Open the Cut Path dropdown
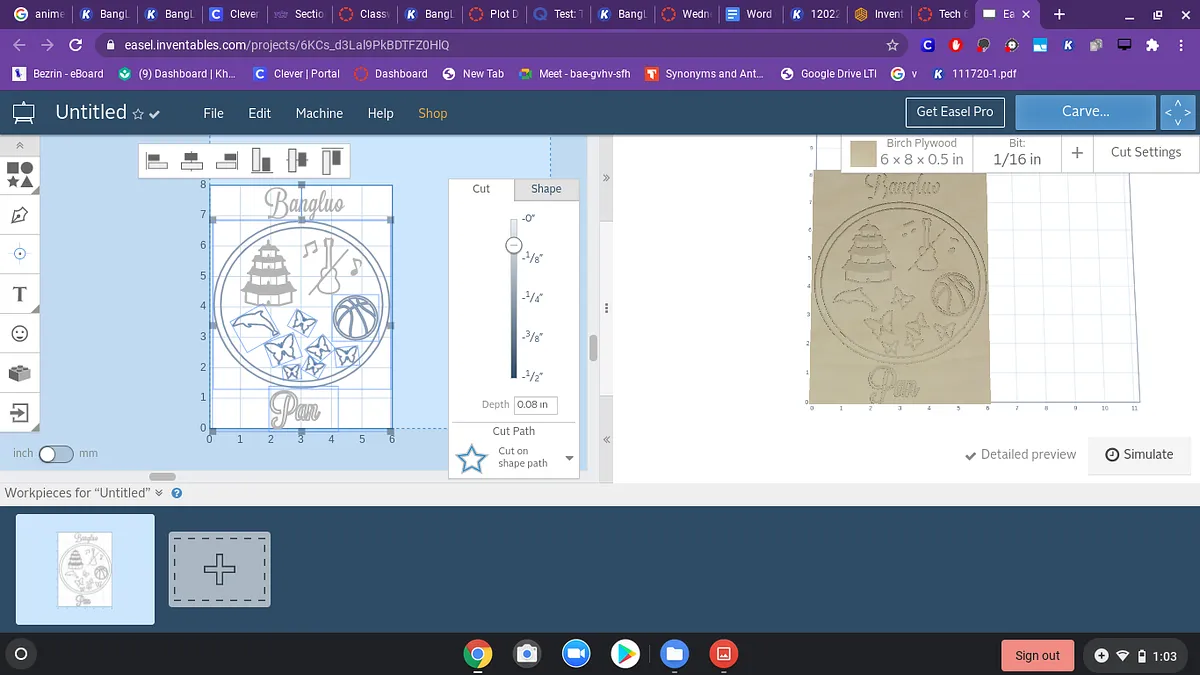The width and height of the screenshot is (1200, 675). [570, 458]
